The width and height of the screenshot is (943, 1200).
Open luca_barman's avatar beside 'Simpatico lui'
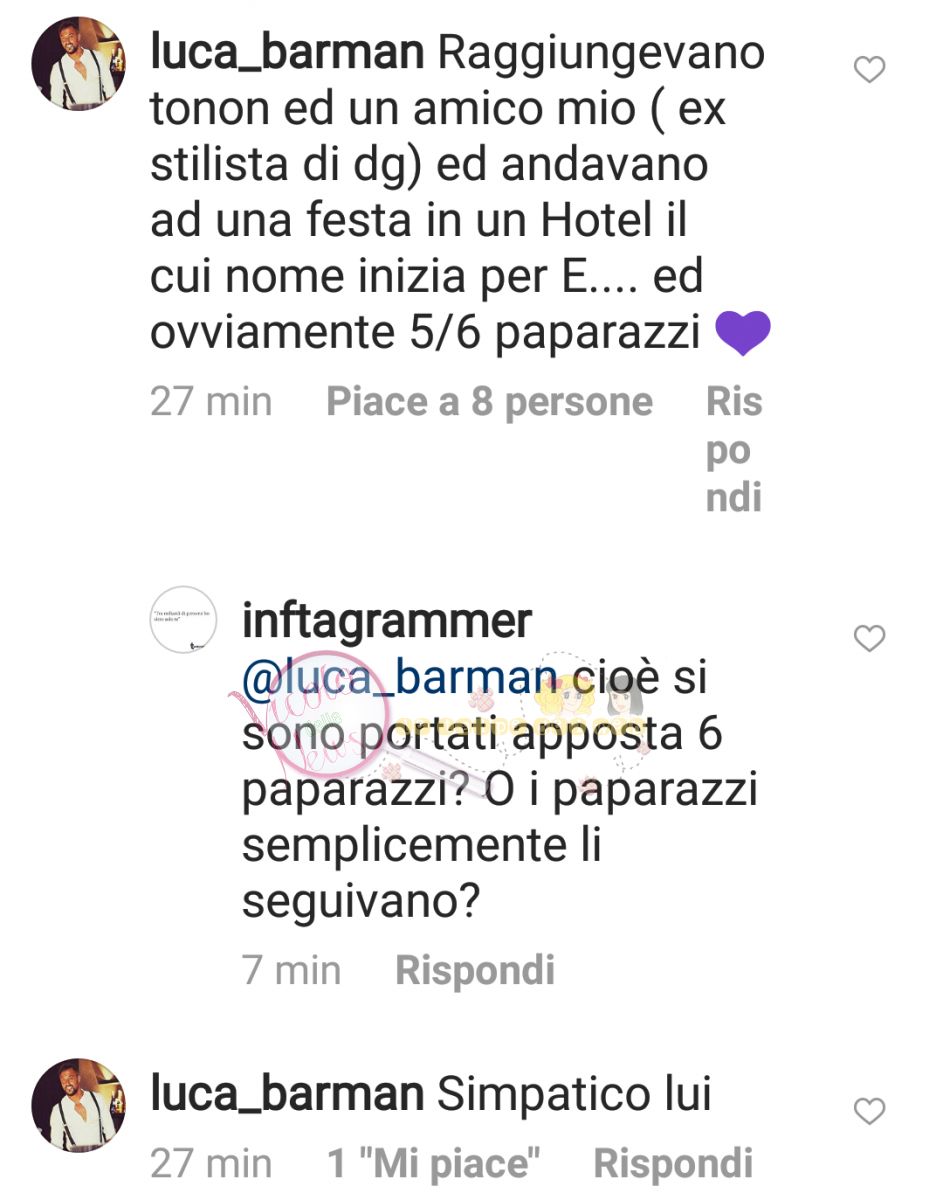(78, 1104)
